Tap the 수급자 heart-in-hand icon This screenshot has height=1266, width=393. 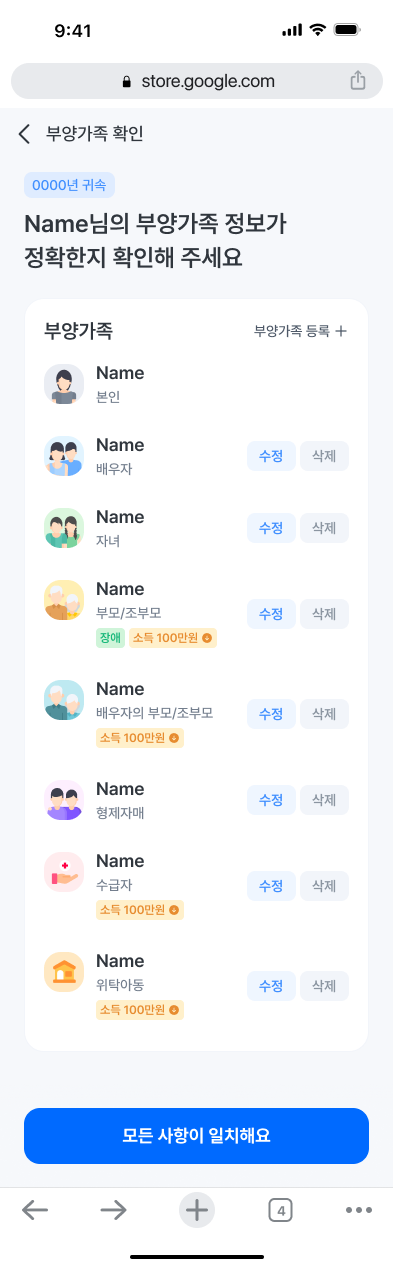tap(64, 872)
